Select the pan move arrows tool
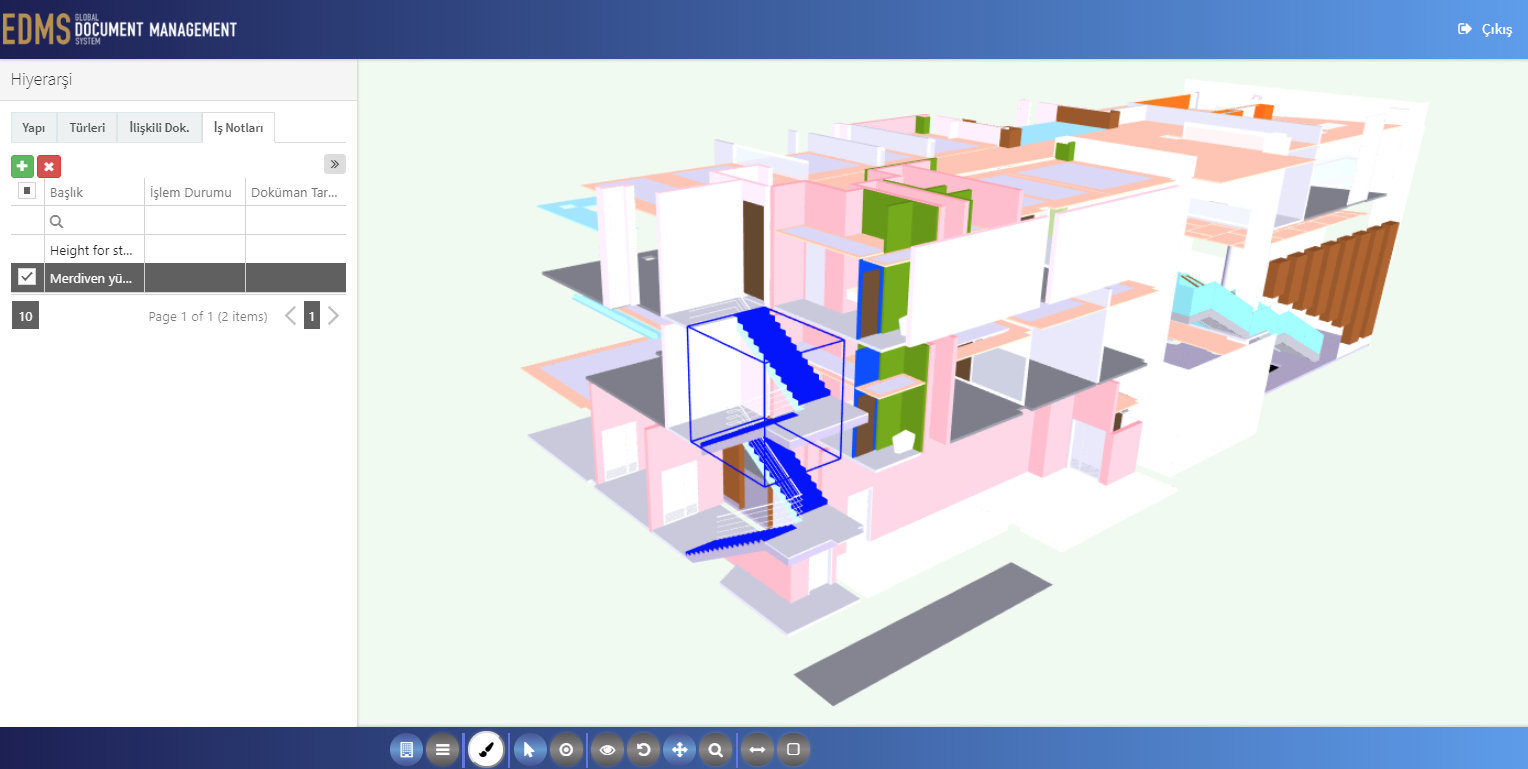This screenshot has height=769, width=1528. [x=679, y=749]
